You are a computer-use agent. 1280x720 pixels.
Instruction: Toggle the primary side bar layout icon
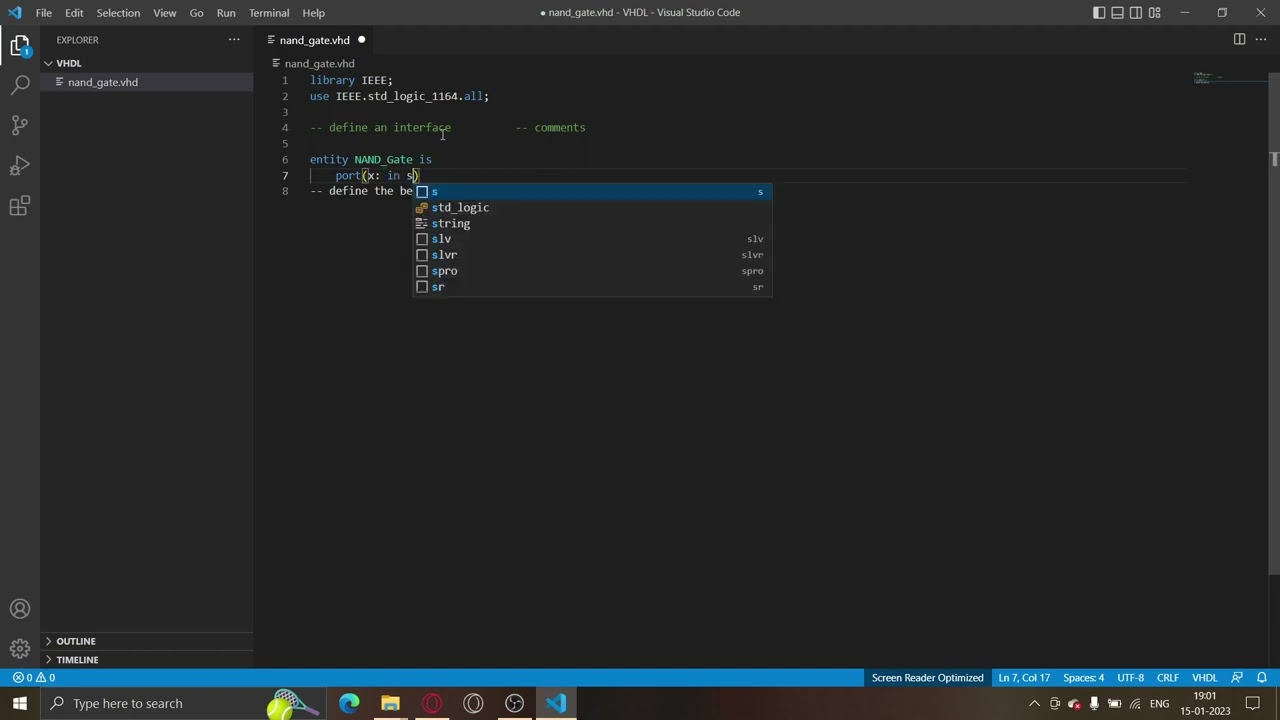tap(1099, 13)
